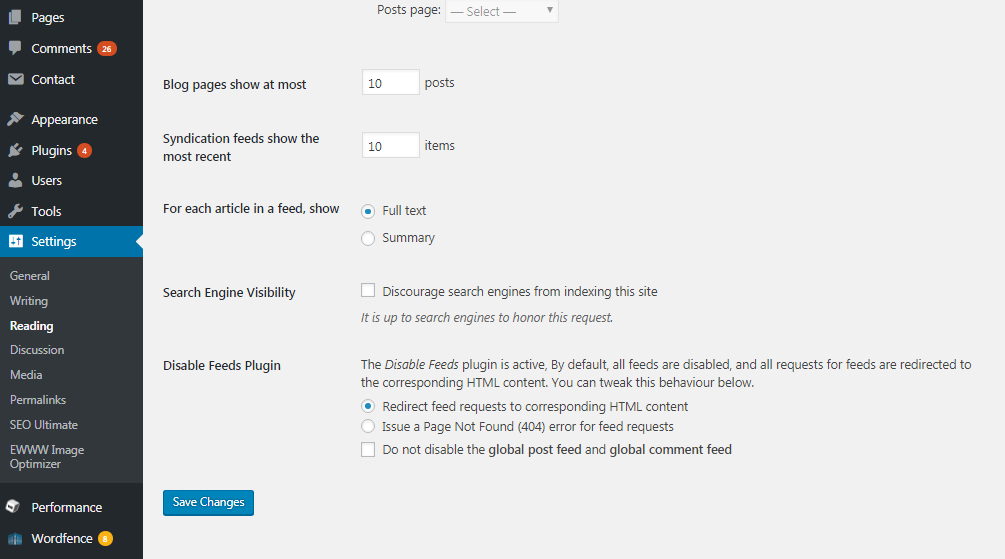
Task: Click the Pages icon in sidebar
Action: coord(15,17)
